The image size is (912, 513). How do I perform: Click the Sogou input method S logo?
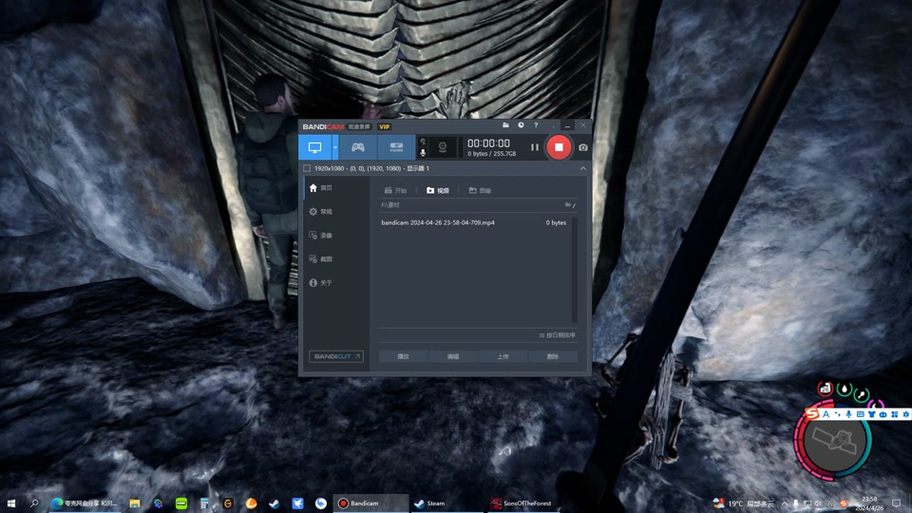click(x=812, y=414)
